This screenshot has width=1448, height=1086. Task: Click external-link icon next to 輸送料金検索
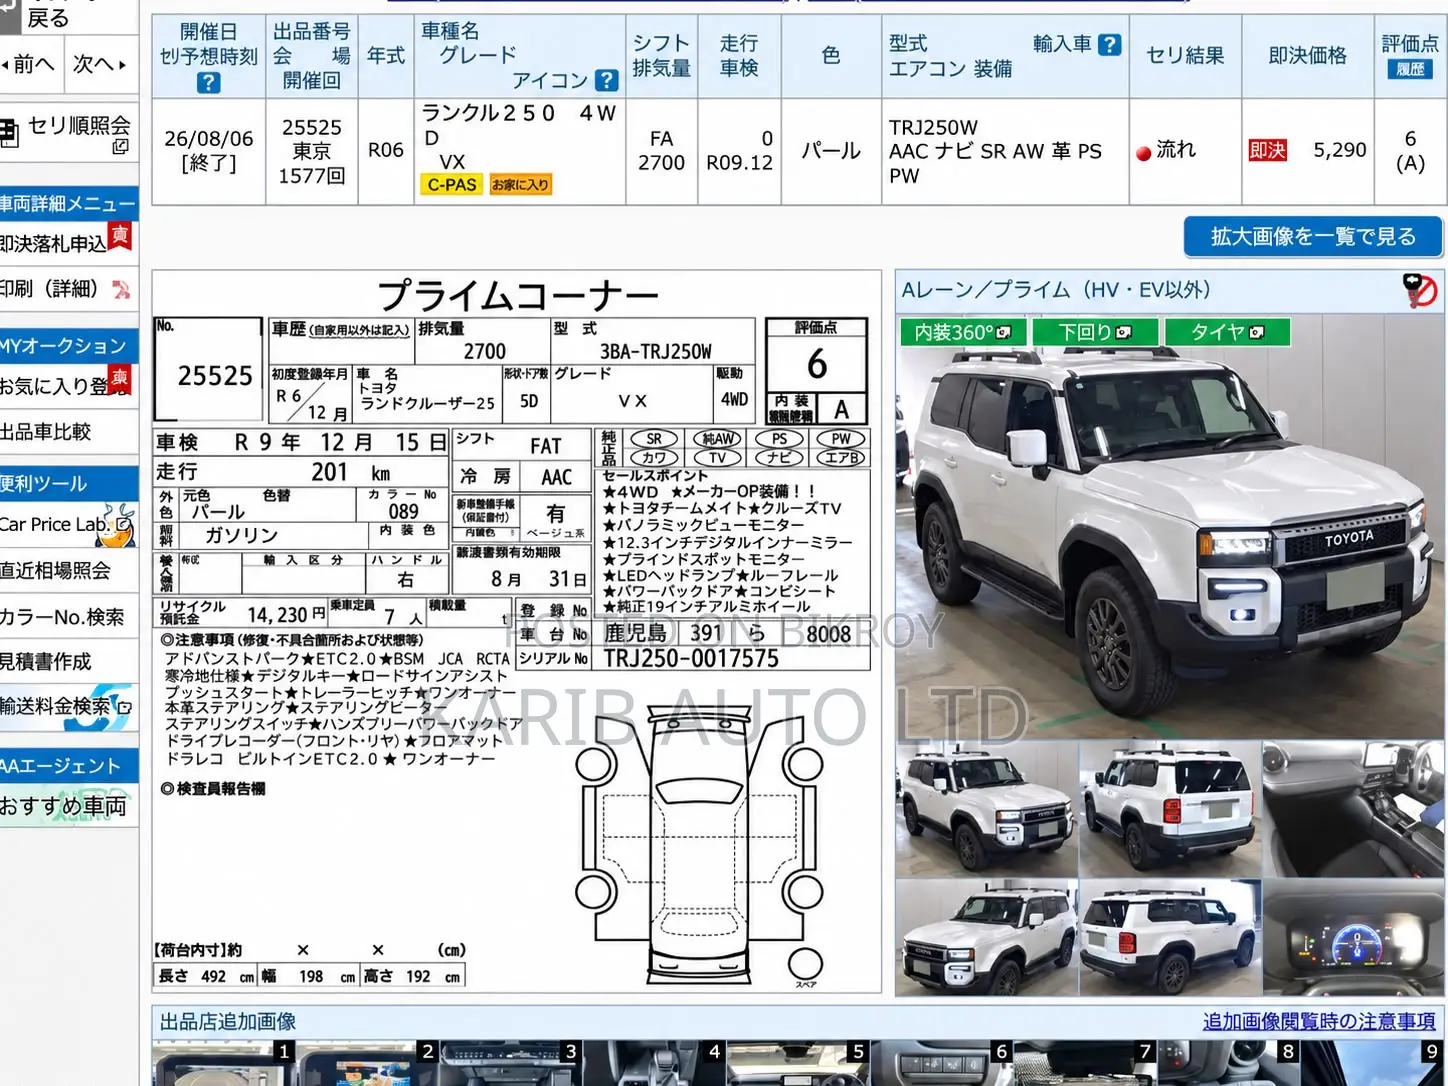pyautogui.click(x=124, y=707)
